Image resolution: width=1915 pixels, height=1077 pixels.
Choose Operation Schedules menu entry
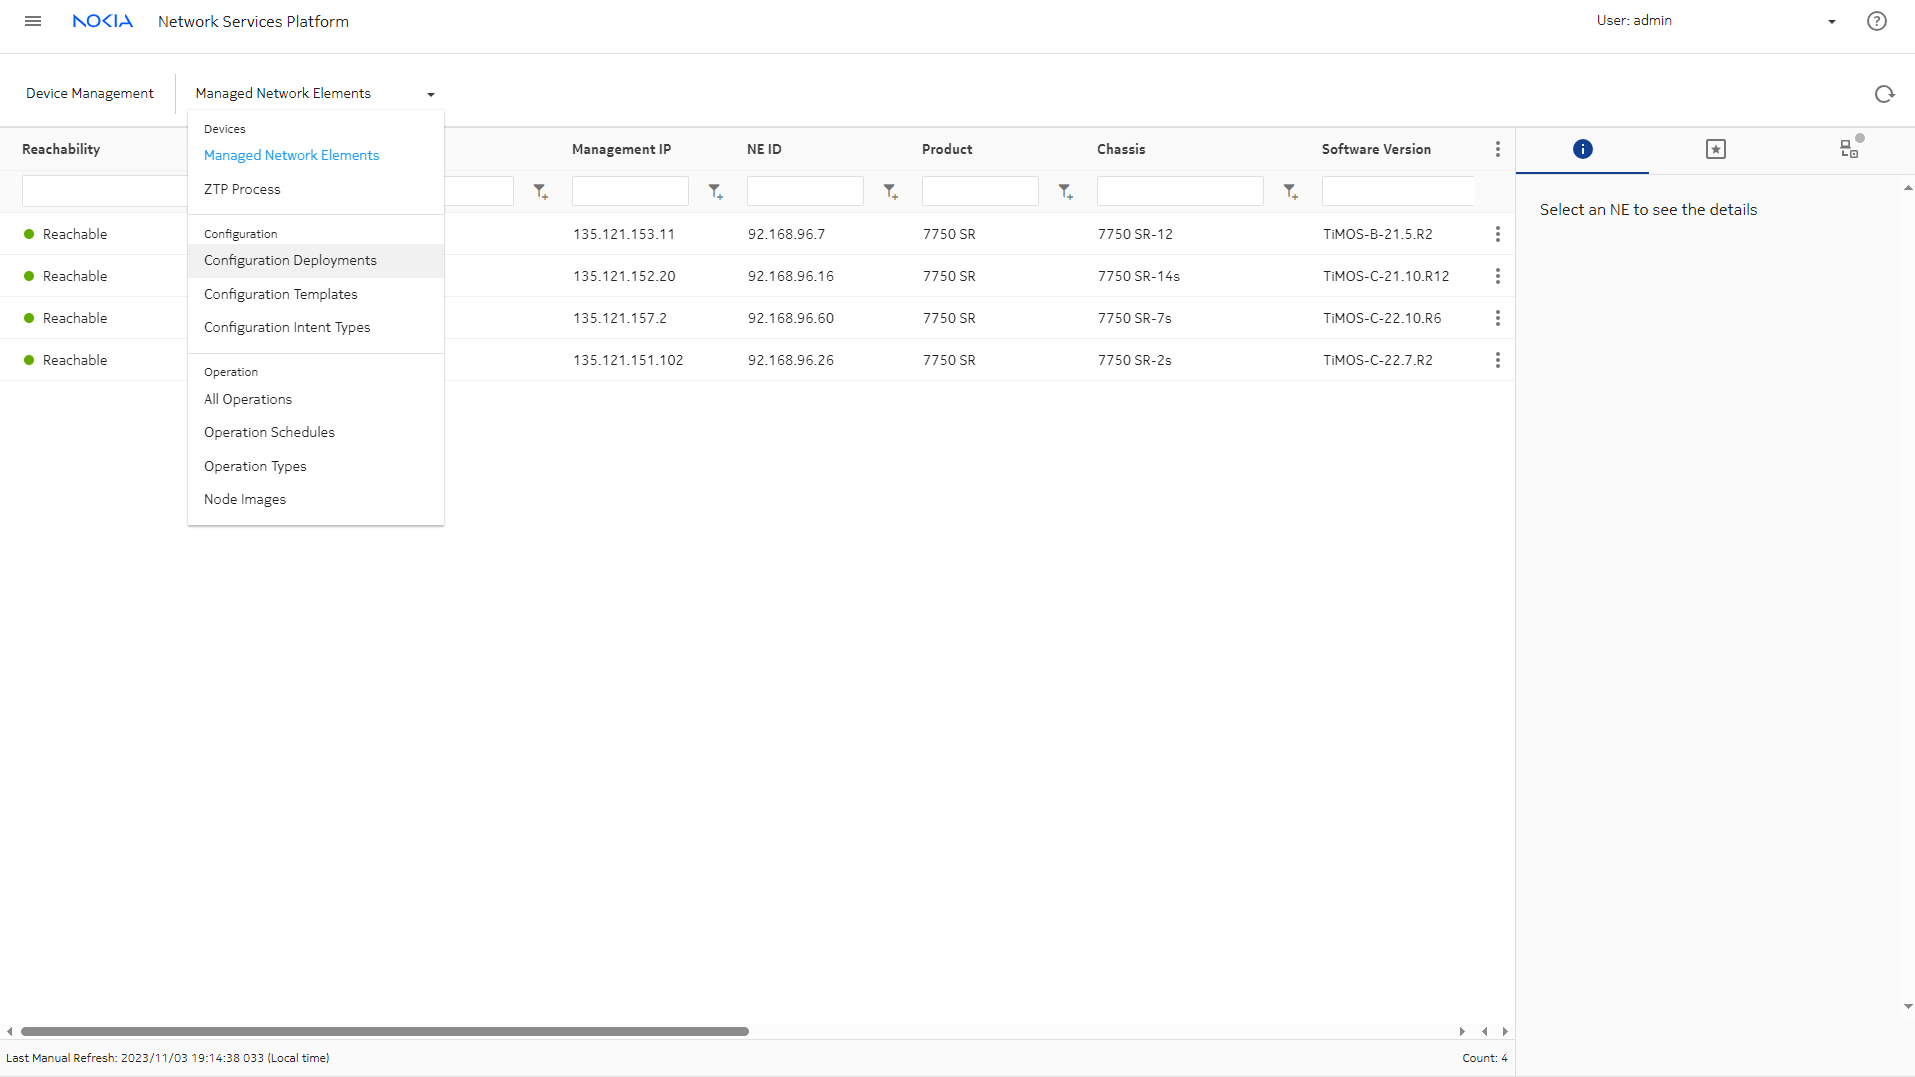(269, 432)
